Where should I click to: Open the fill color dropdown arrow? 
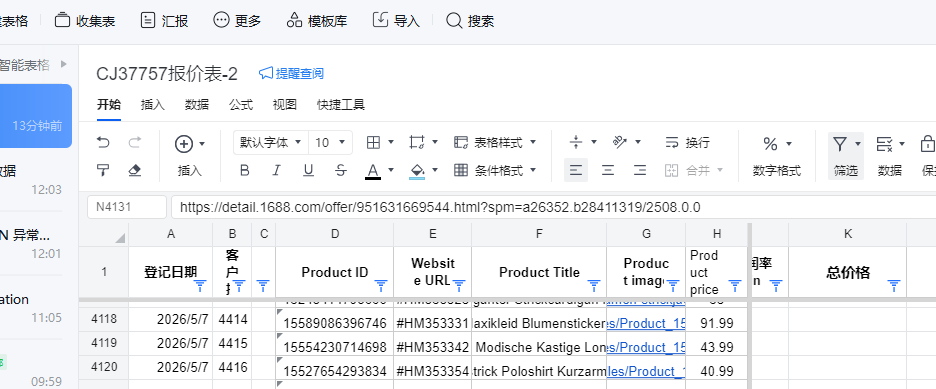pos(435,171)
